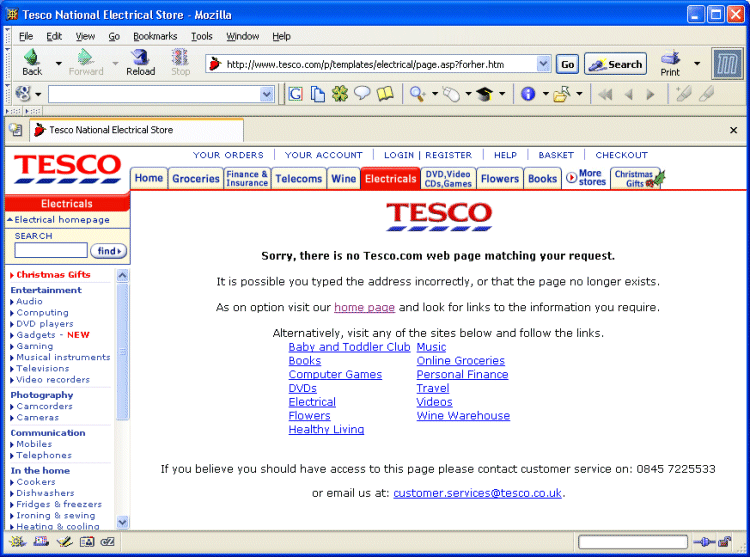
Task: Click the browser URL address field
Action: pos(380,64)
